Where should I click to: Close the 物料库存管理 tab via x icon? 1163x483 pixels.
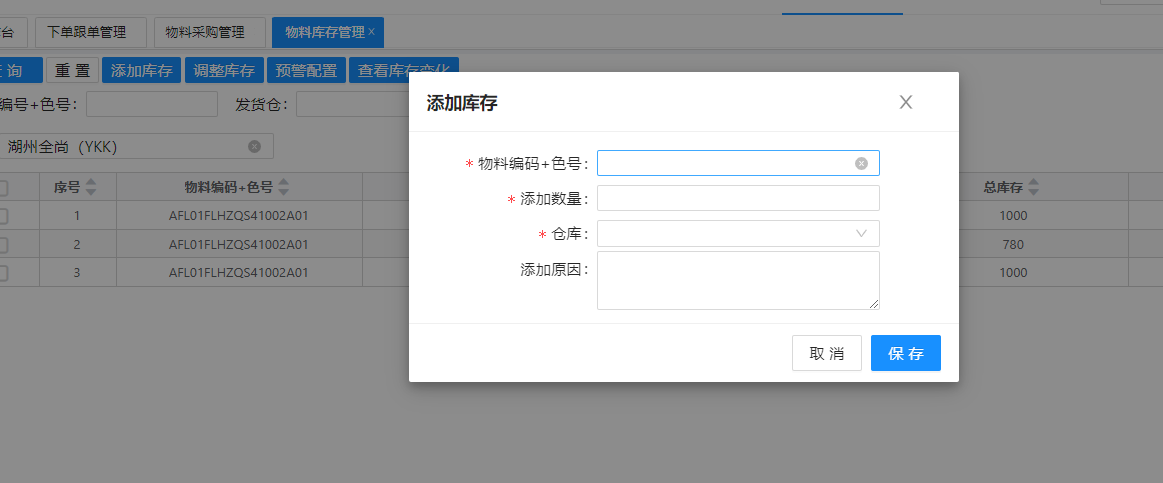[x=372, y=32]
